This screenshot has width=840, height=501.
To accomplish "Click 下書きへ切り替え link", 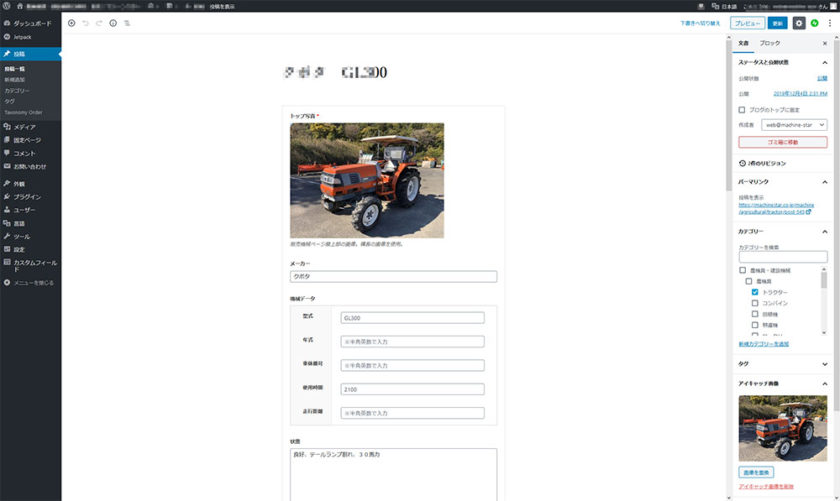I will (700, 24).
